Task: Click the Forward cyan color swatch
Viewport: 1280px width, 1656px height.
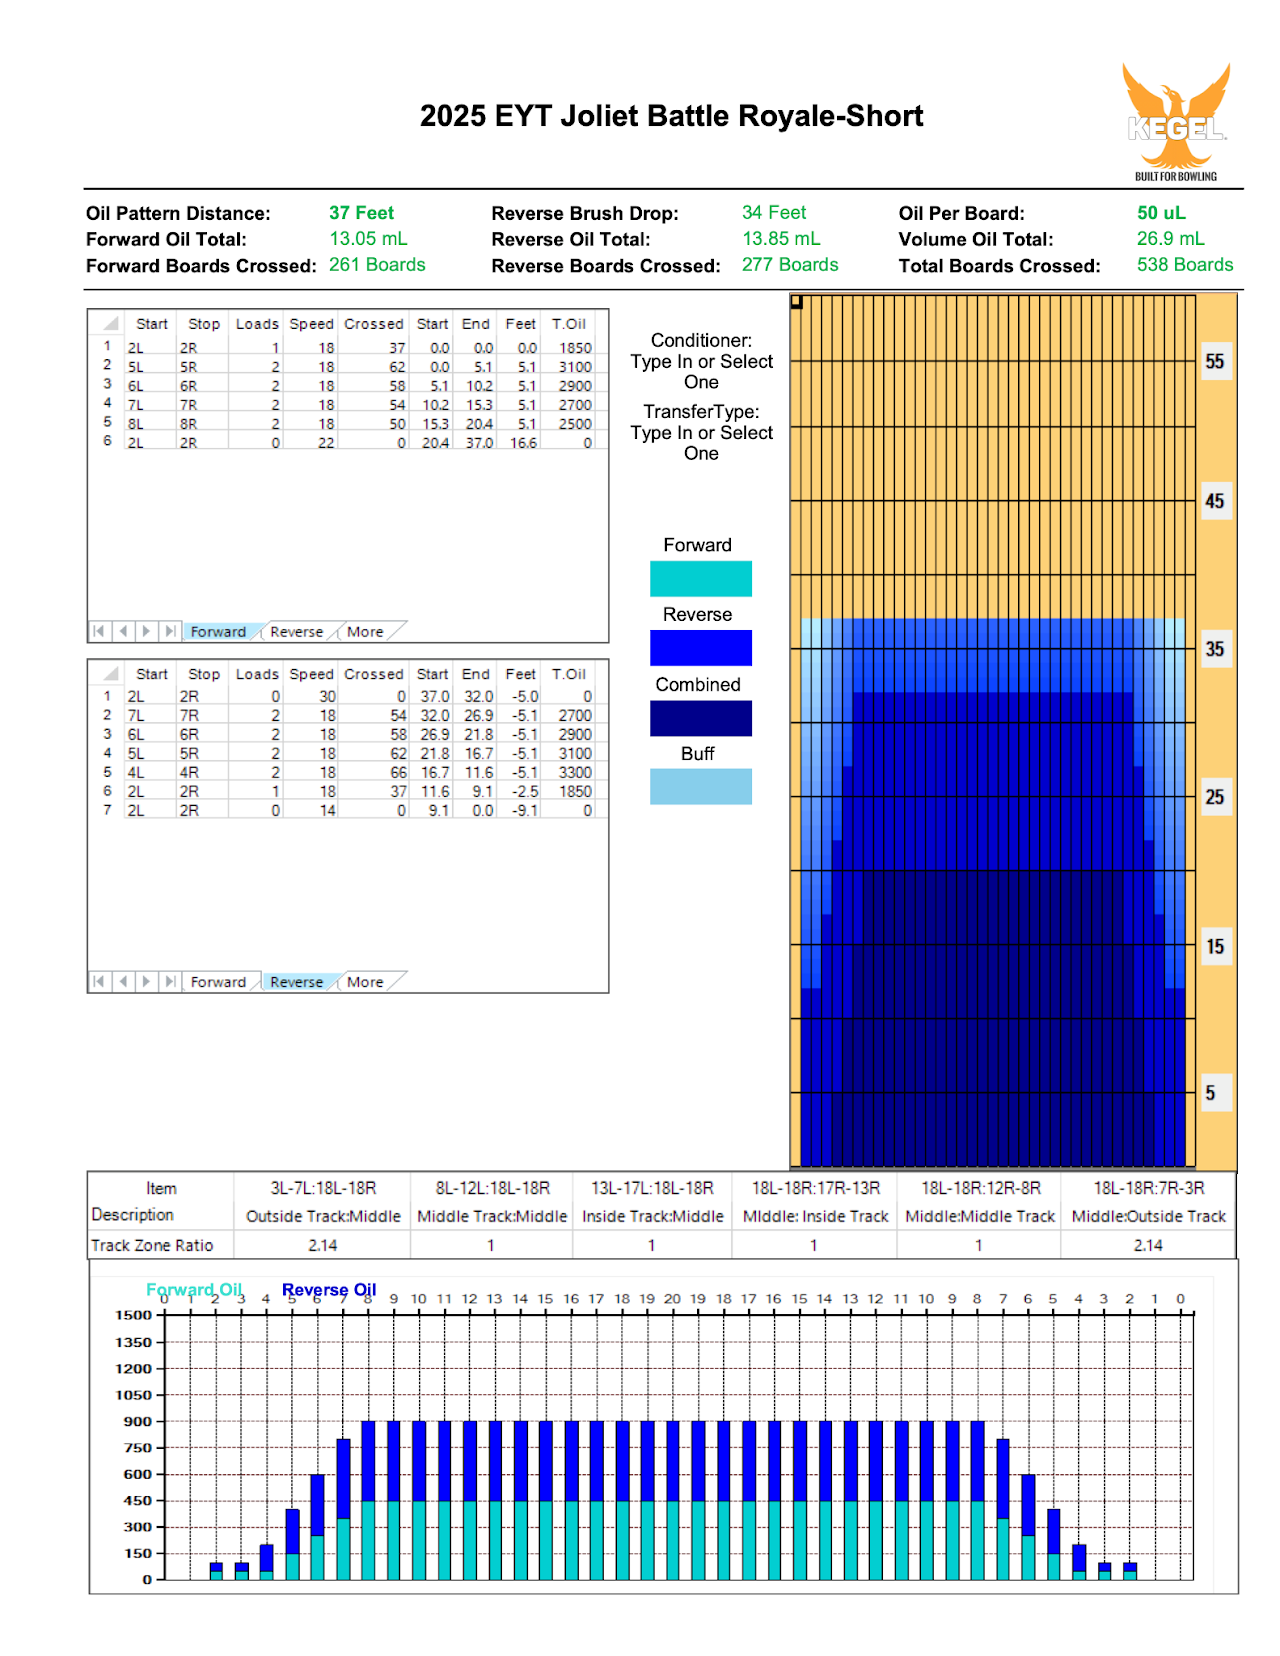Action: [701, 579]
